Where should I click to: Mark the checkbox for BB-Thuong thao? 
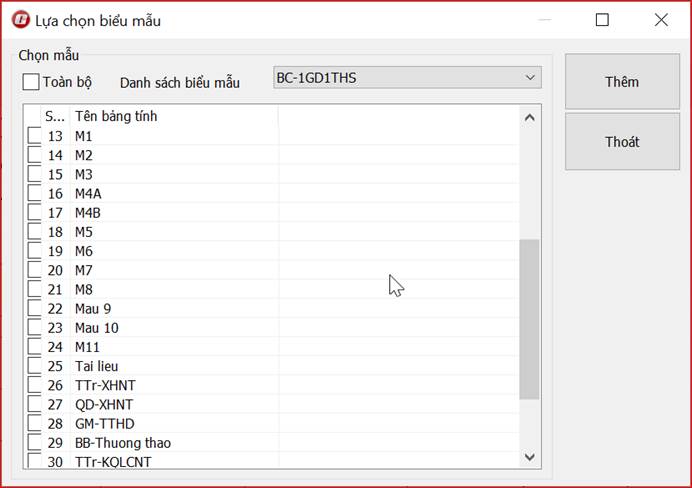point(34,443)
